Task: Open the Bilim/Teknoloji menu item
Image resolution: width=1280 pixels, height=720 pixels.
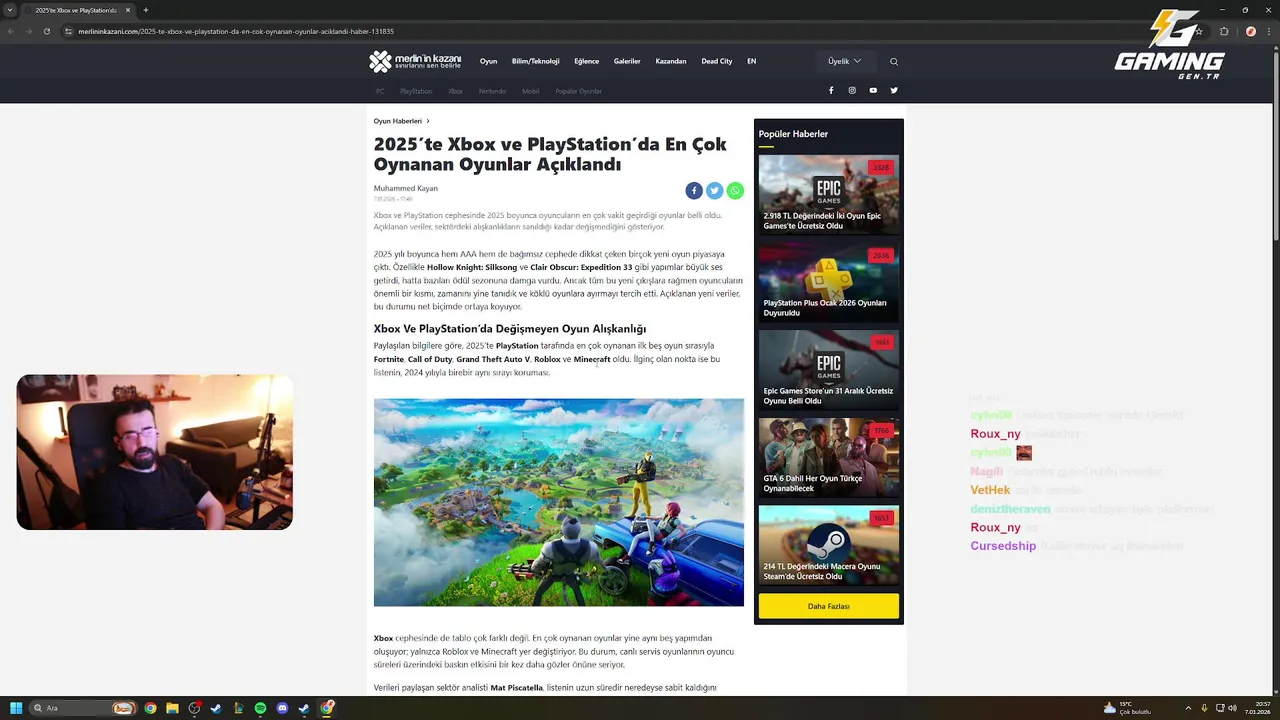Action: [535, 61]
